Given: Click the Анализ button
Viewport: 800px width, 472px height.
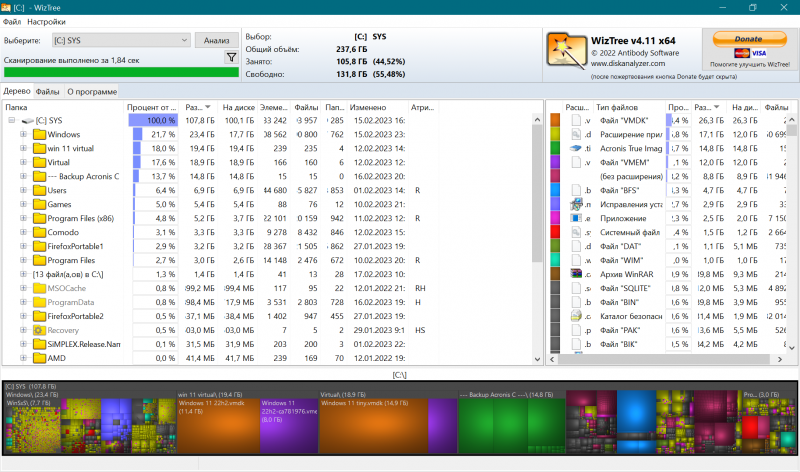Looking at the screenshot, I should click(x=217, y=40).
